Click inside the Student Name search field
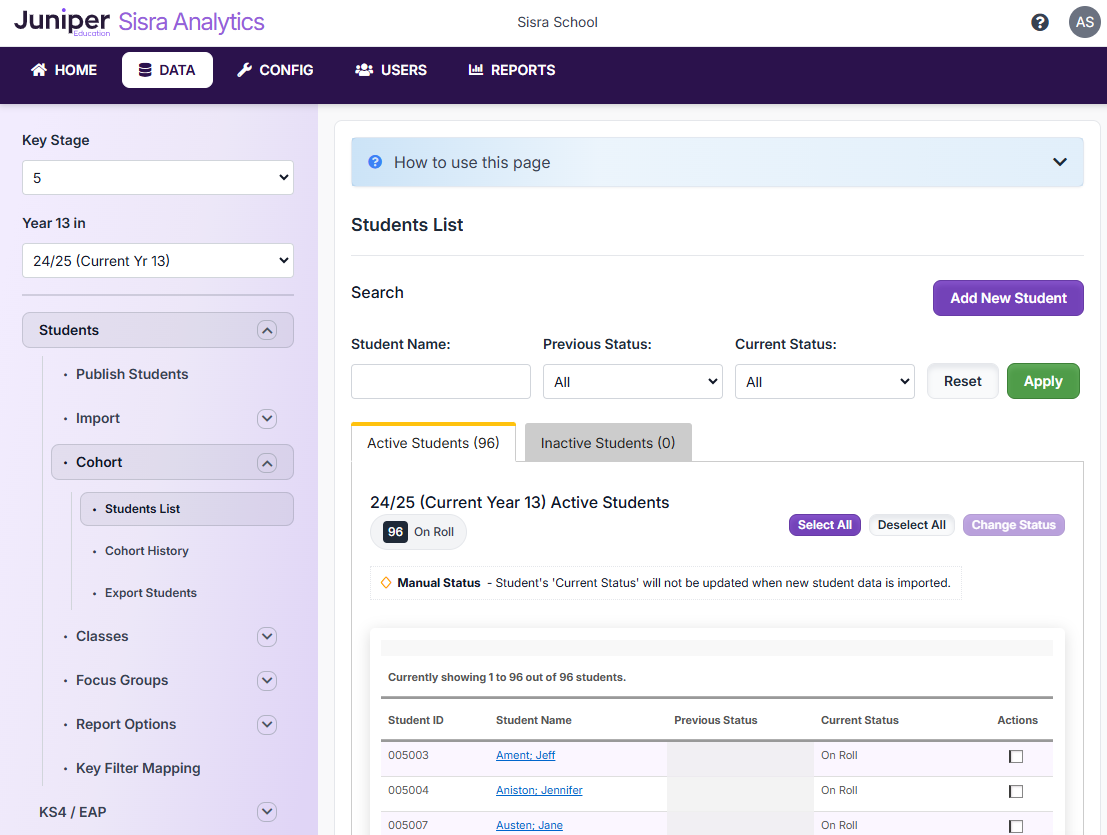Viewport: 1107px width, 835px height. click(x=440, y=381)
